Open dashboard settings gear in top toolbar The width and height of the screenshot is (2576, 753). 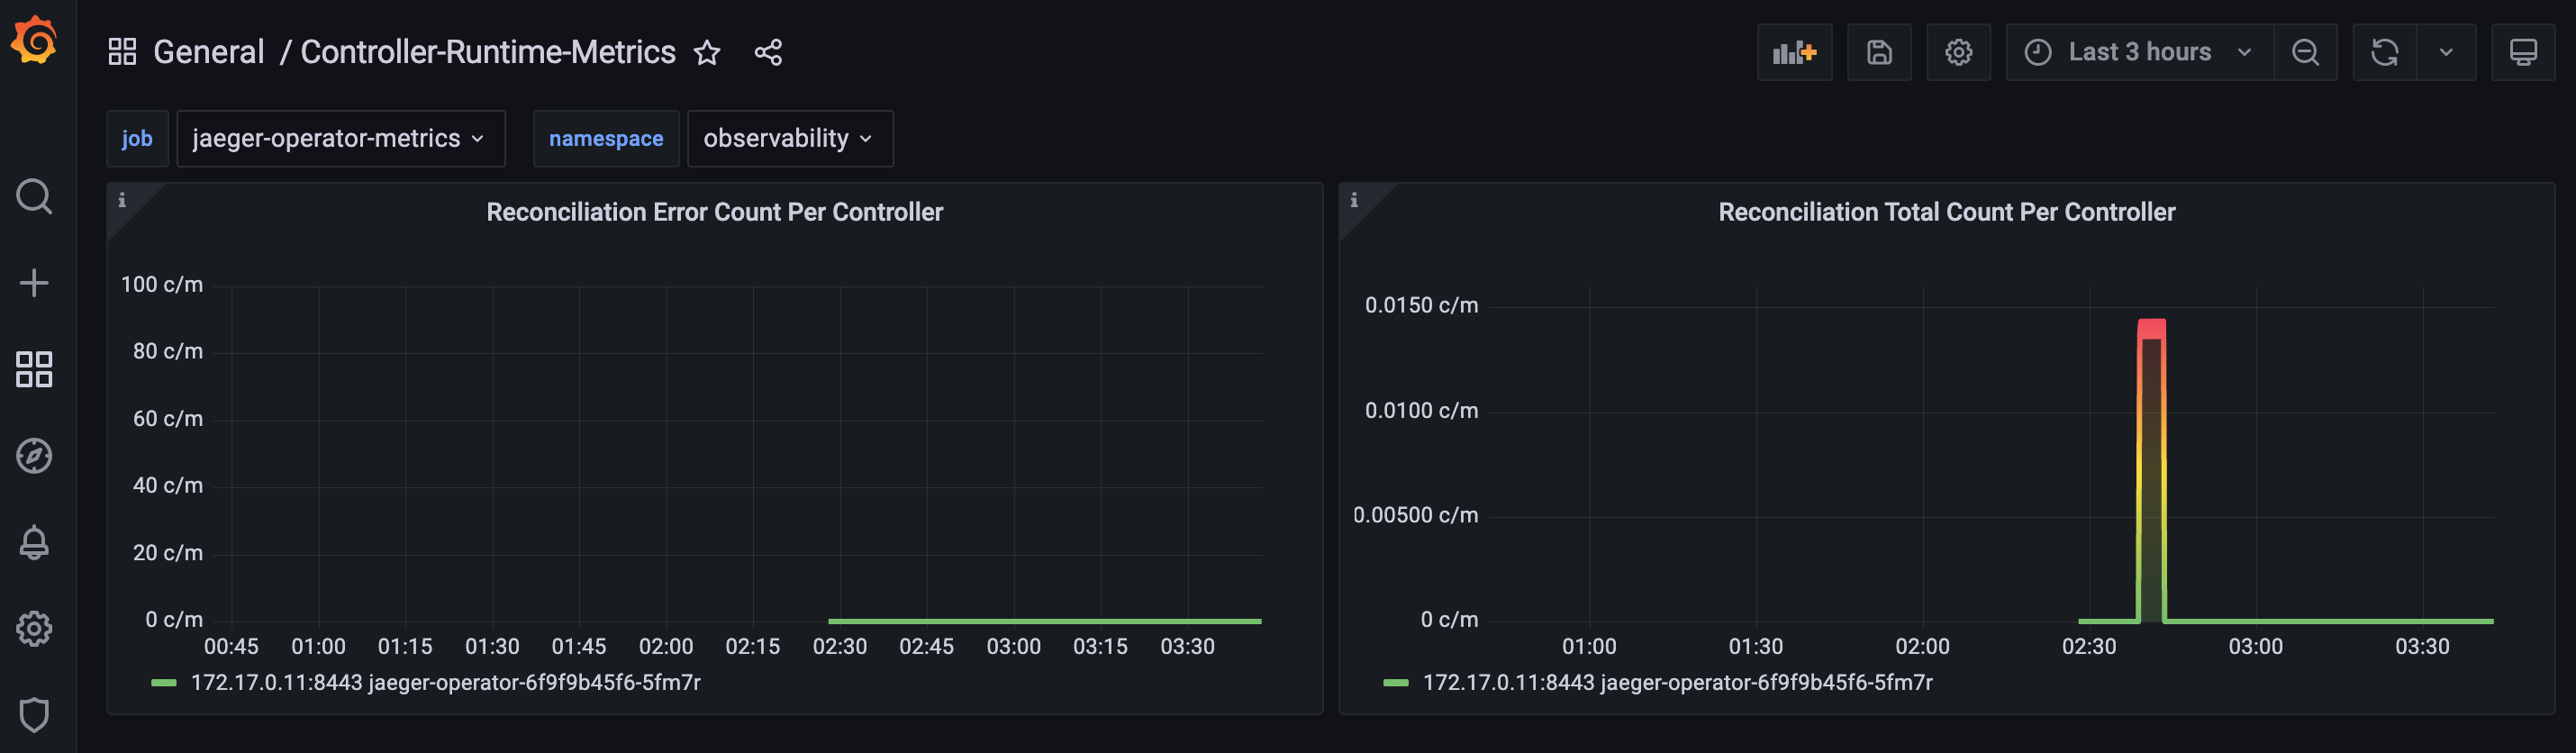click(1958, 52)
